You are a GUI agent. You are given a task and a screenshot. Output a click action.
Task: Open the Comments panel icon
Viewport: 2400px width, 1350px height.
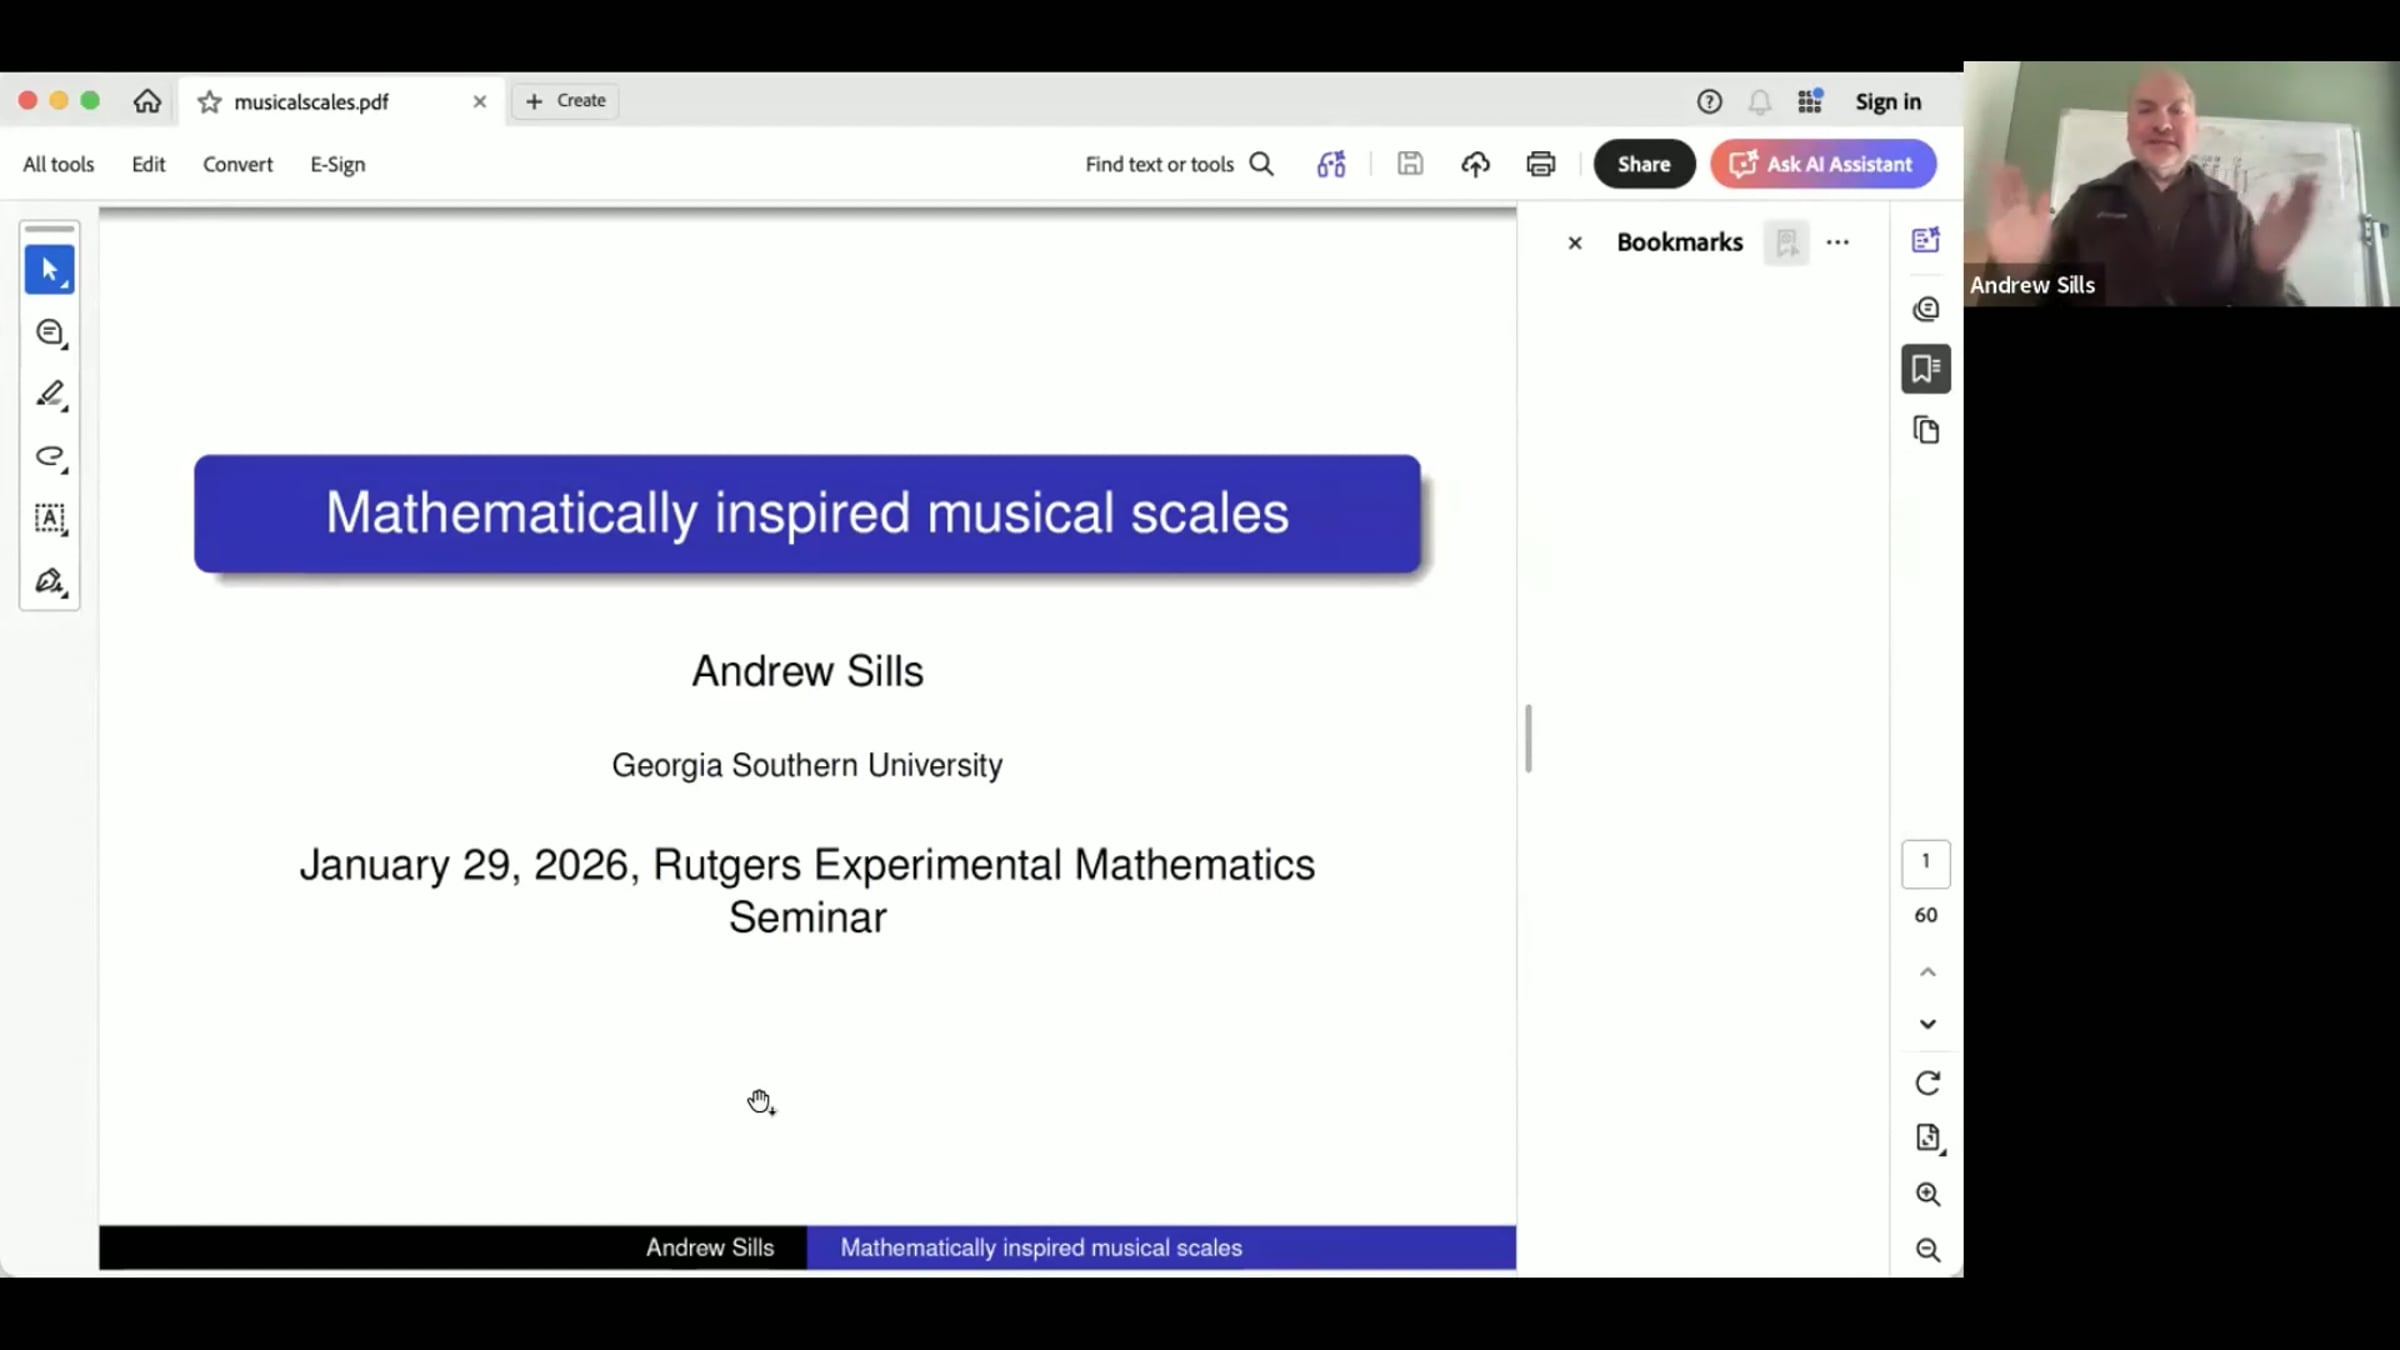point(1926,309)
